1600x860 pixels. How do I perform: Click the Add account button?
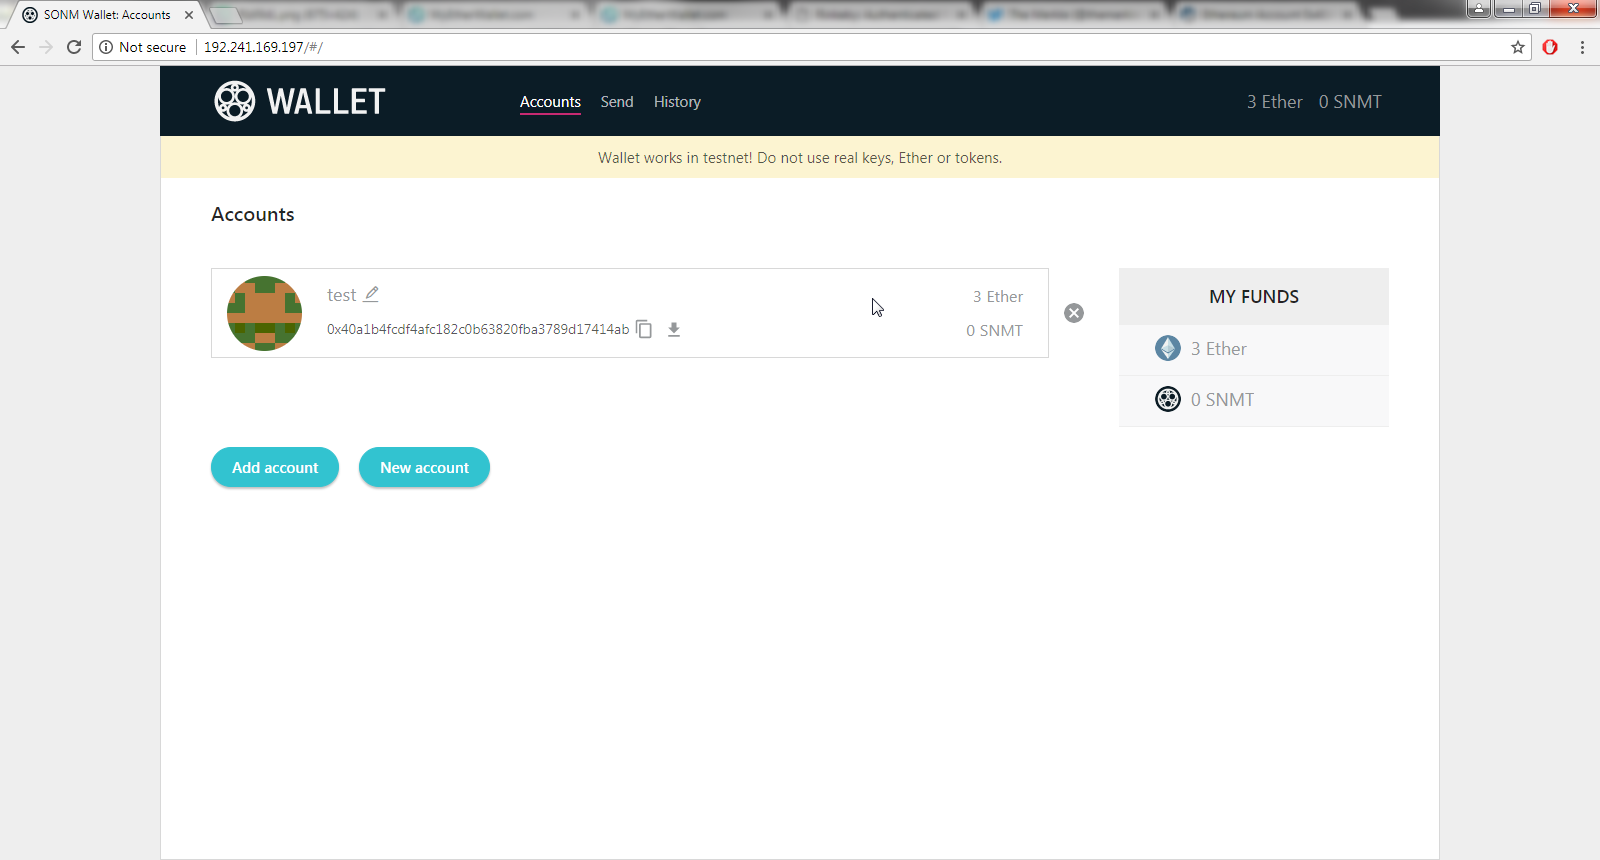click(x=275, y=467)
